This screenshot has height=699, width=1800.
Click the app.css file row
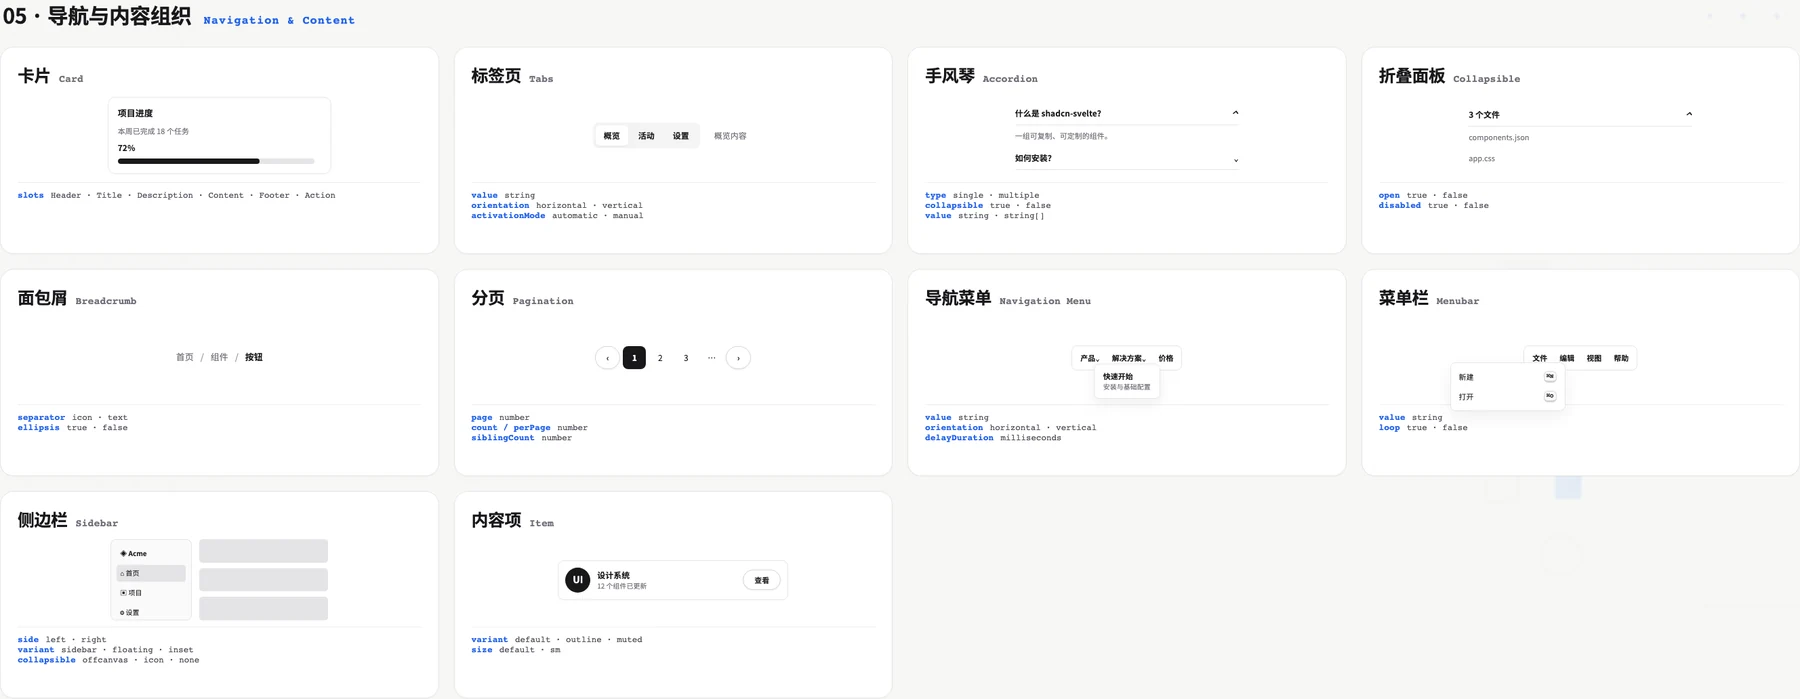1481,159
